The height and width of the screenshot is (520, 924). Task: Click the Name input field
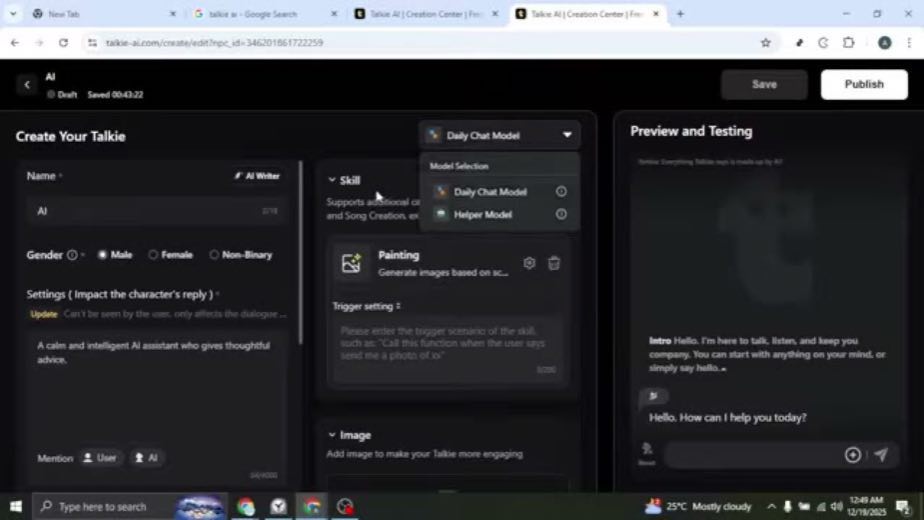(x=156, y=211)
